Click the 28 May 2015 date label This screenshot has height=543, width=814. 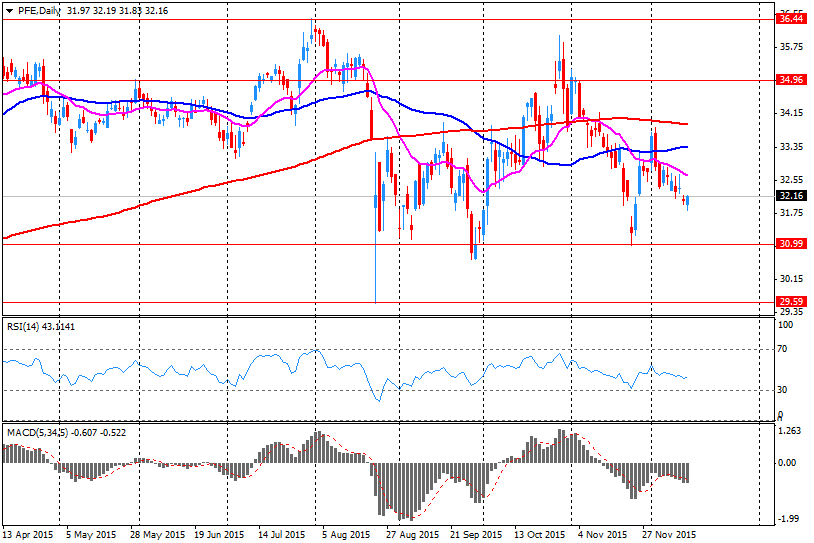coord(158,534)
